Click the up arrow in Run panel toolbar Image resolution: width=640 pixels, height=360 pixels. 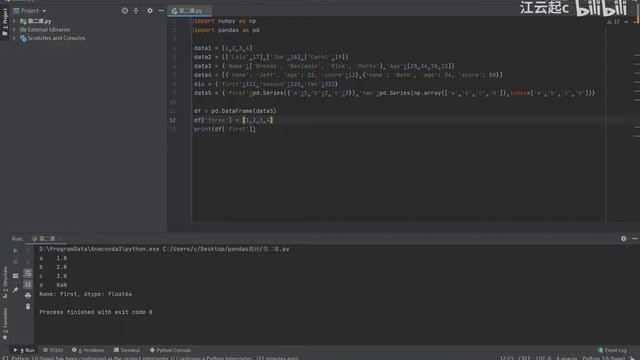[x=28, y=251]
